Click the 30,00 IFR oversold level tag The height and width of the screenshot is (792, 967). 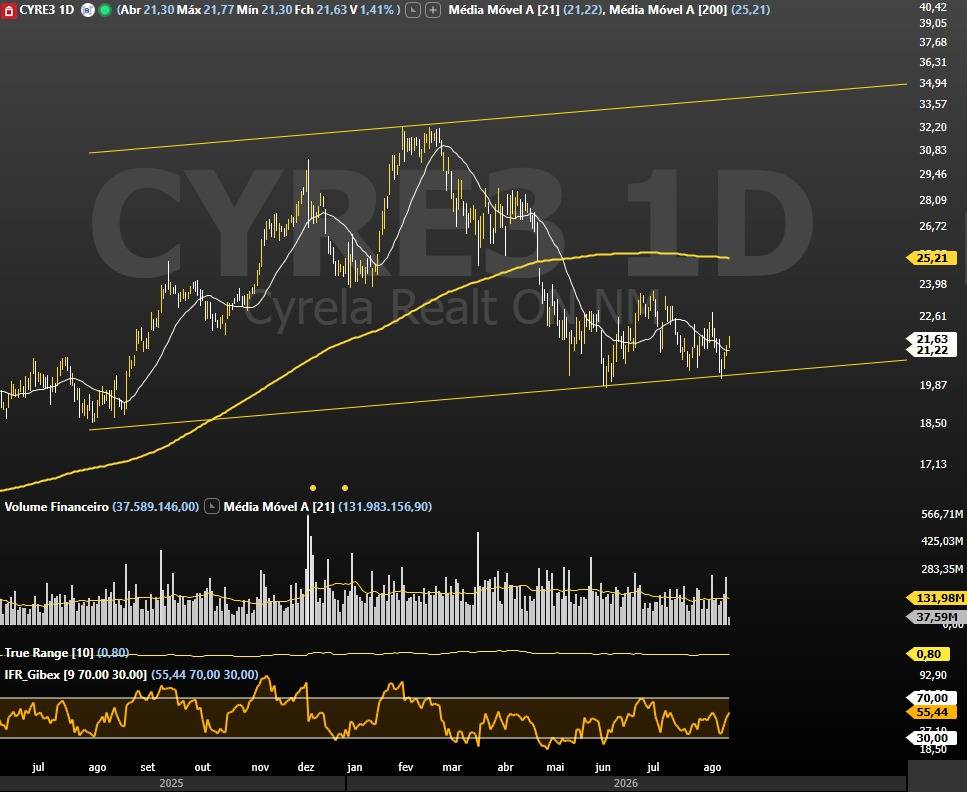932,738
